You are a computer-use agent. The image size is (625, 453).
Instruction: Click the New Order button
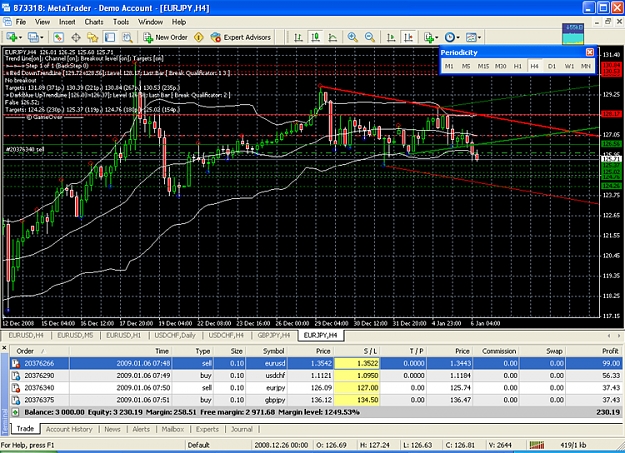point(165,37)
